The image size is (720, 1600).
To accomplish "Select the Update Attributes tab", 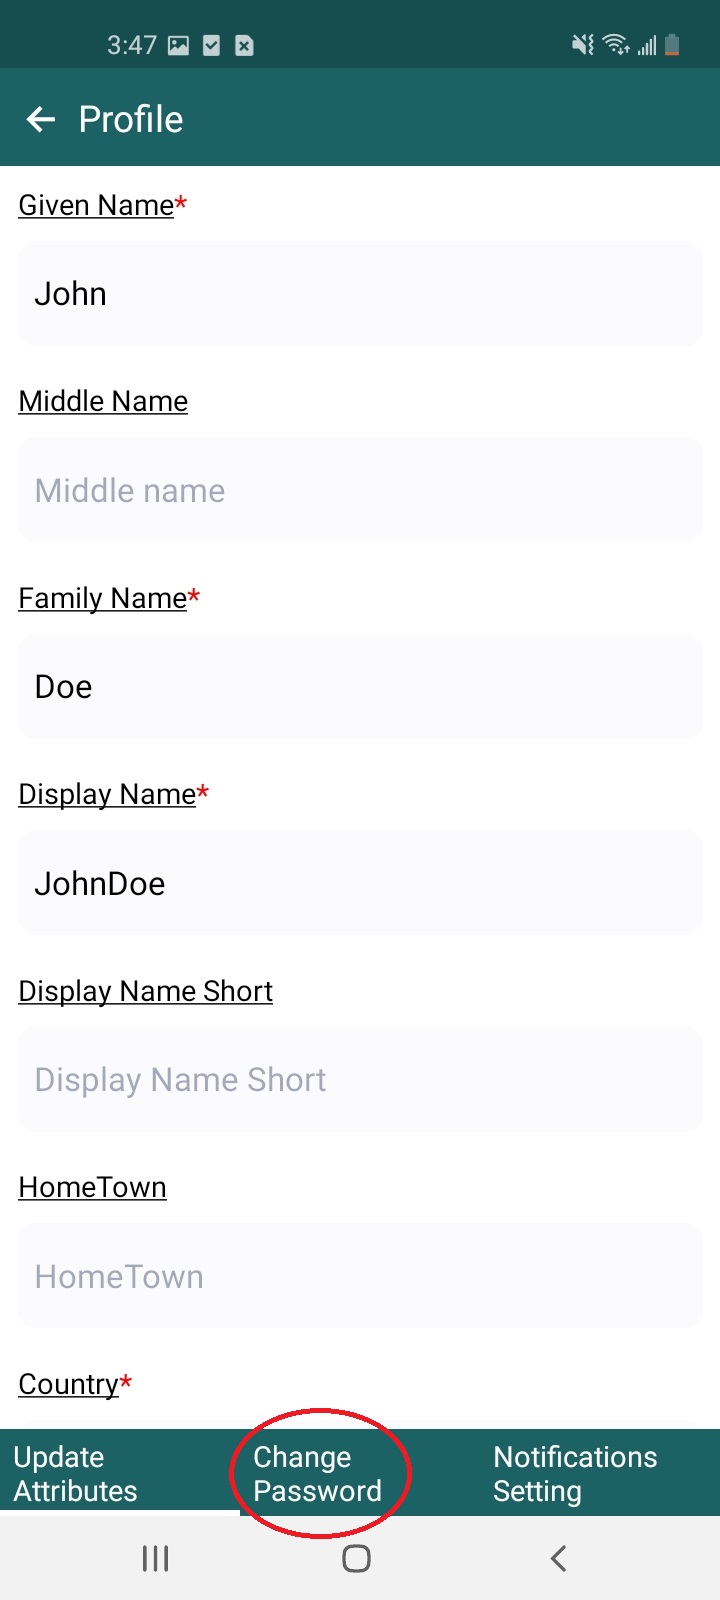I will pos(75,1473).
